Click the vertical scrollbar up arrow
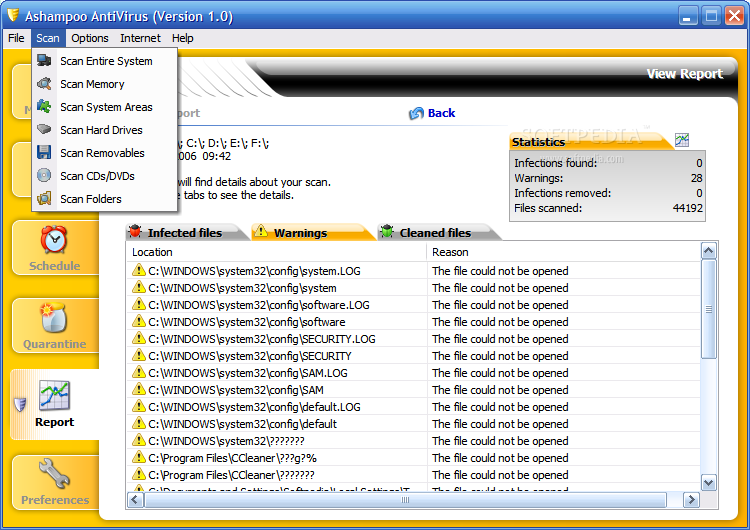This screenshot has width=750, height=530. tap(708, 251)
